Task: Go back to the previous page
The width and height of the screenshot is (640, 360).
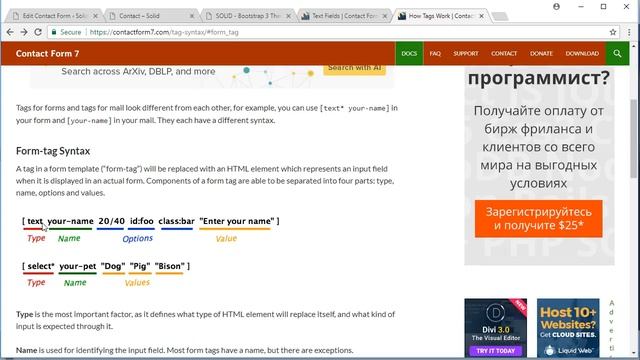Action: pyautogui.click(x=10, y=32)
